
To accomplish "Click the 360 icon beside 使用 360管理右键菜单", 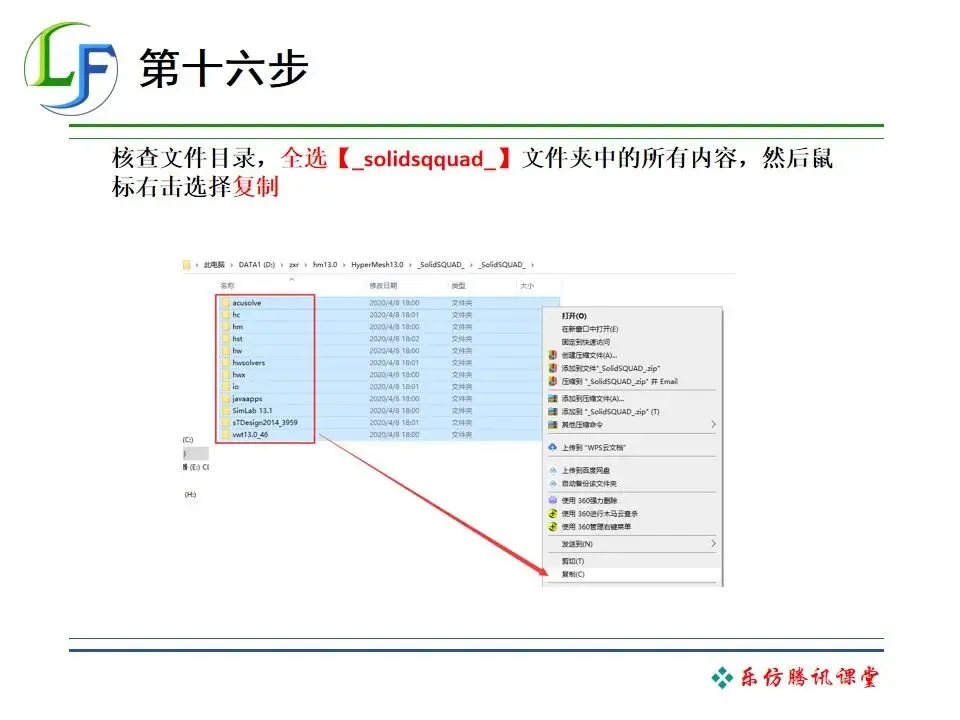I will tap(552, 527).
